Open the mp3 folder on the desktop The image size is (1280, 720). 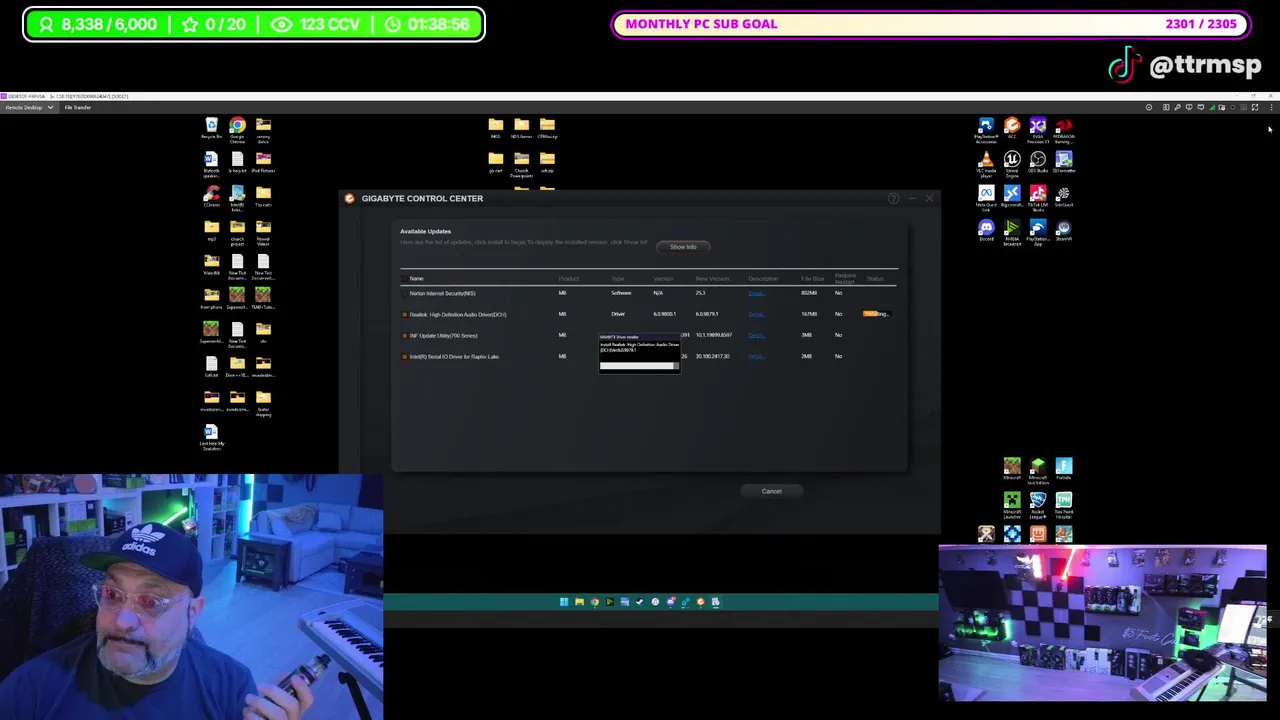[x=211, y=231]
